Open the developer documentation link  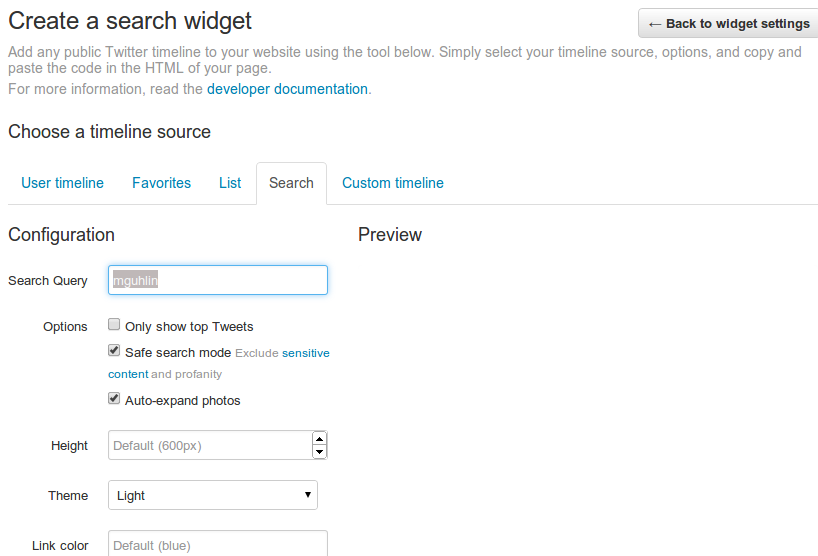pos(287,89)
